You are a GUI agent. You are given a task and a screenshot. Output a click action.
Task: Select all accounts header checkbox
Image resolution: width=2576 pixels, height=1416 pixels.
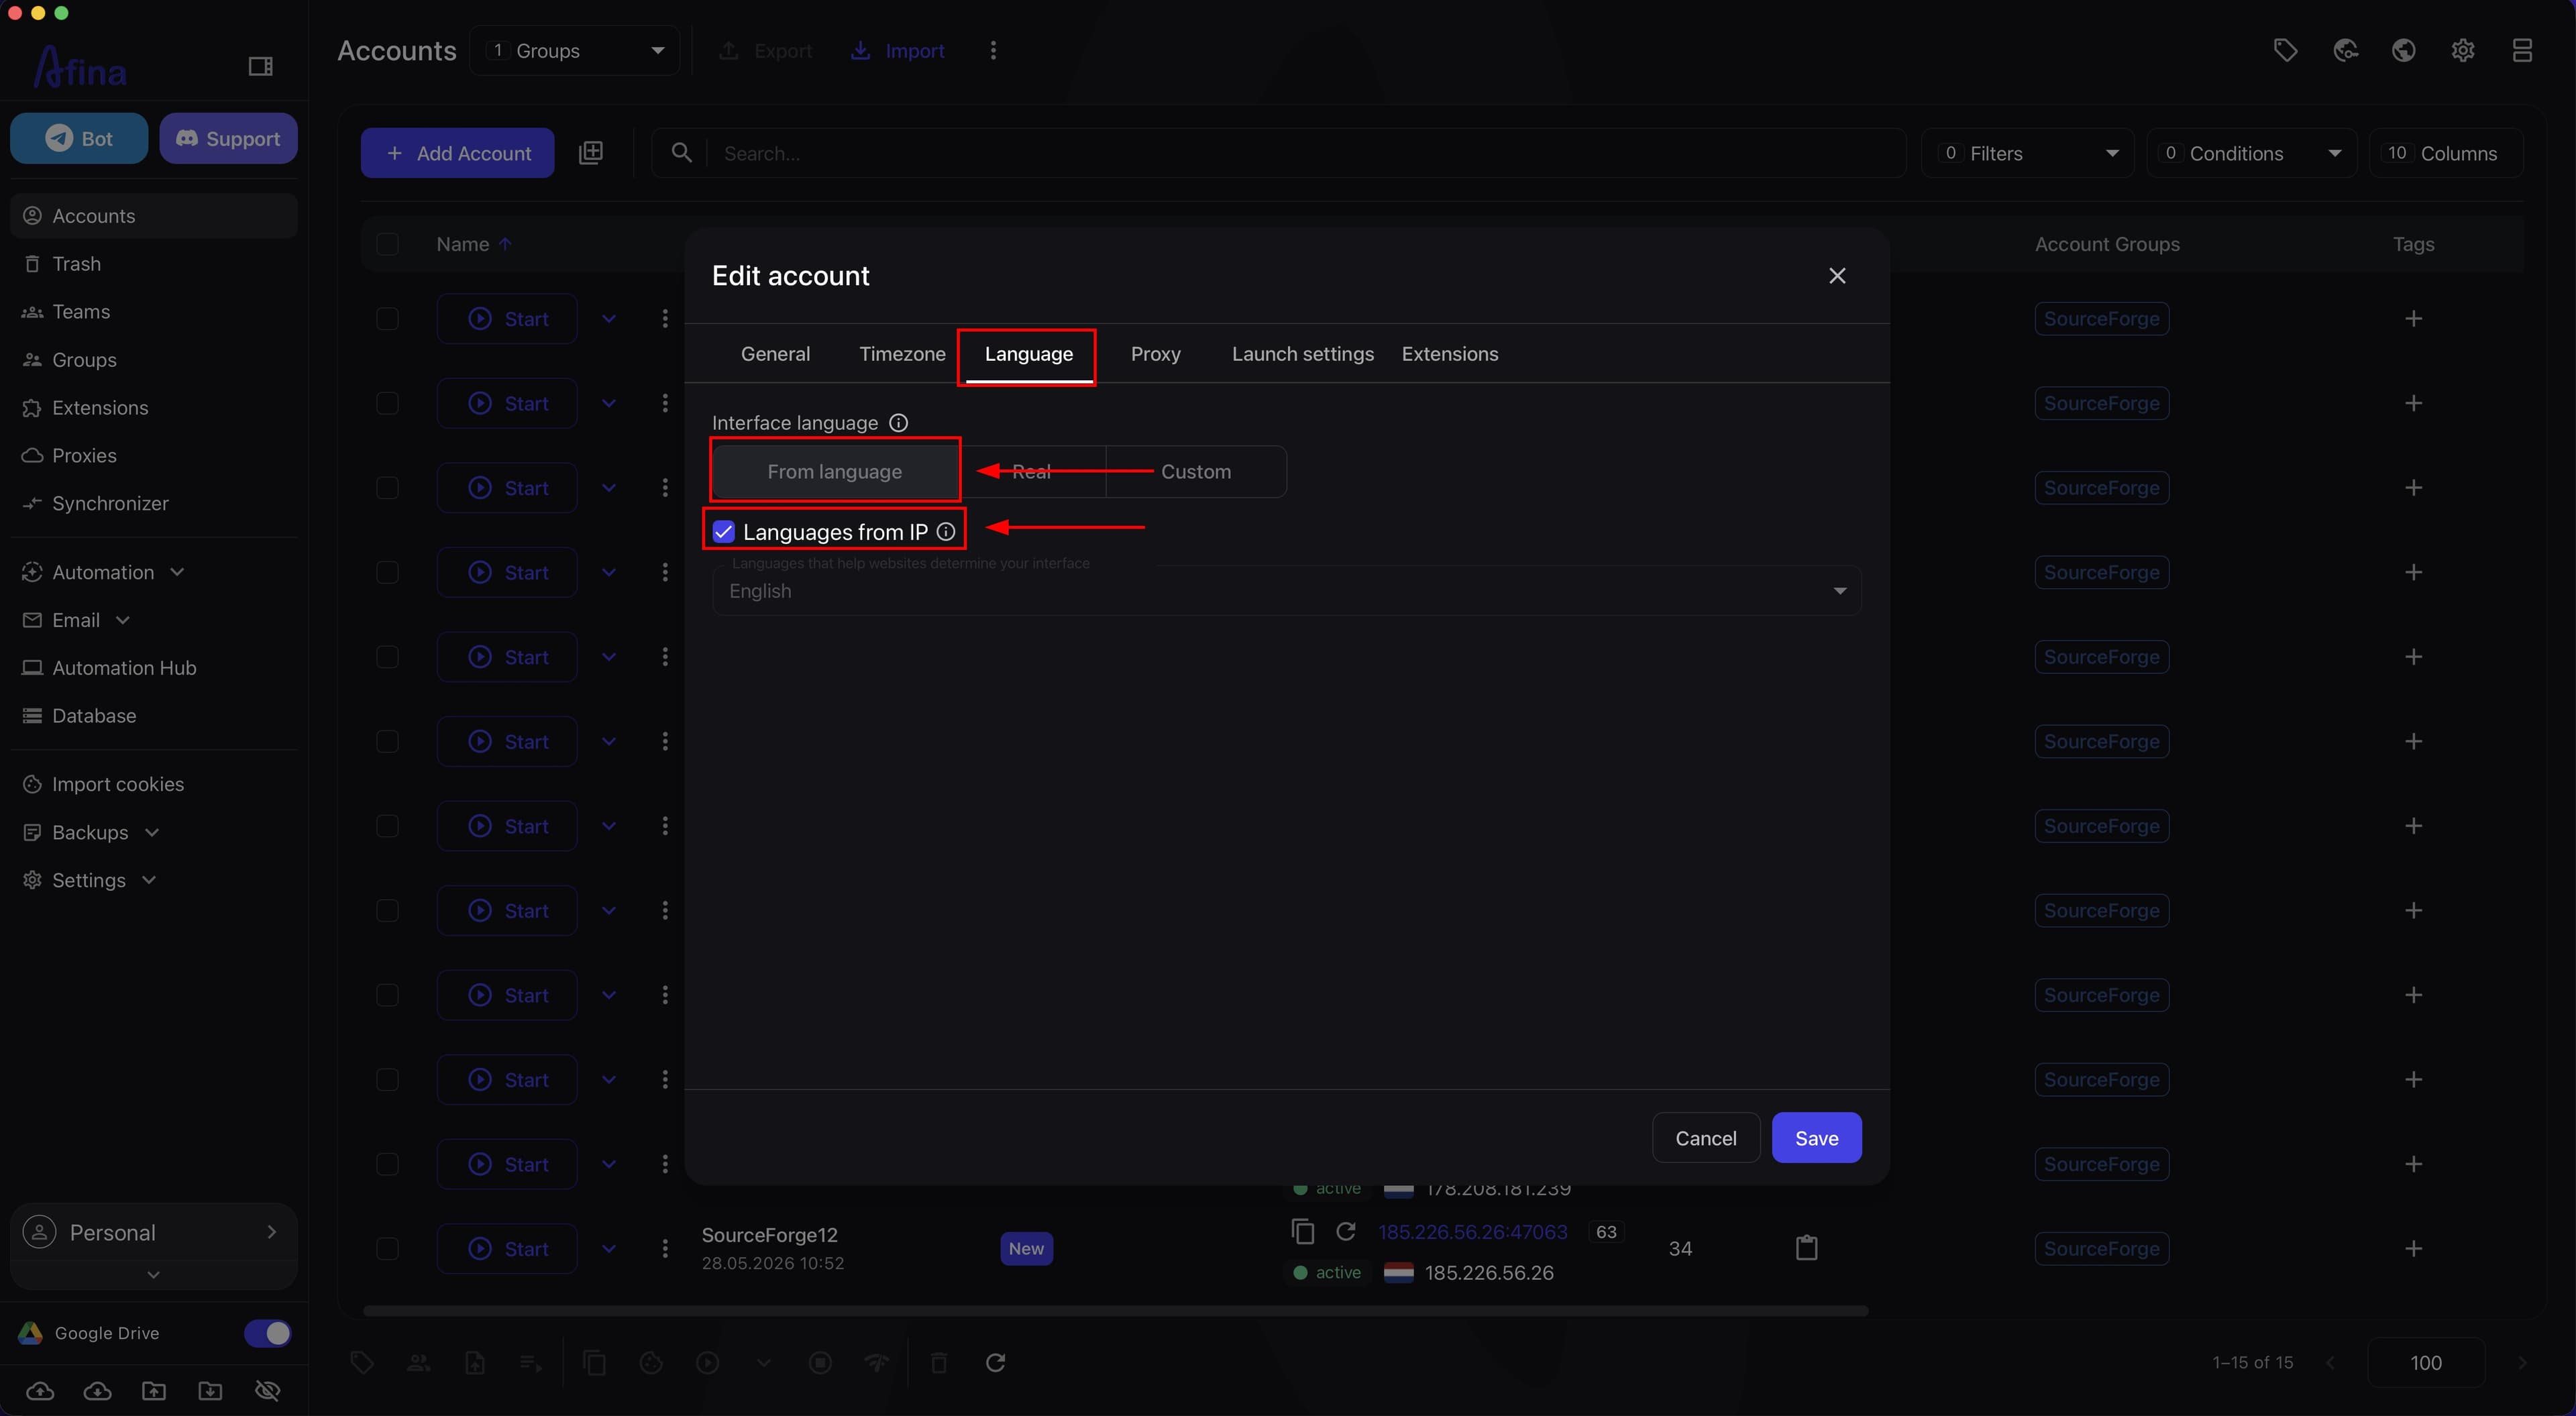387,244
